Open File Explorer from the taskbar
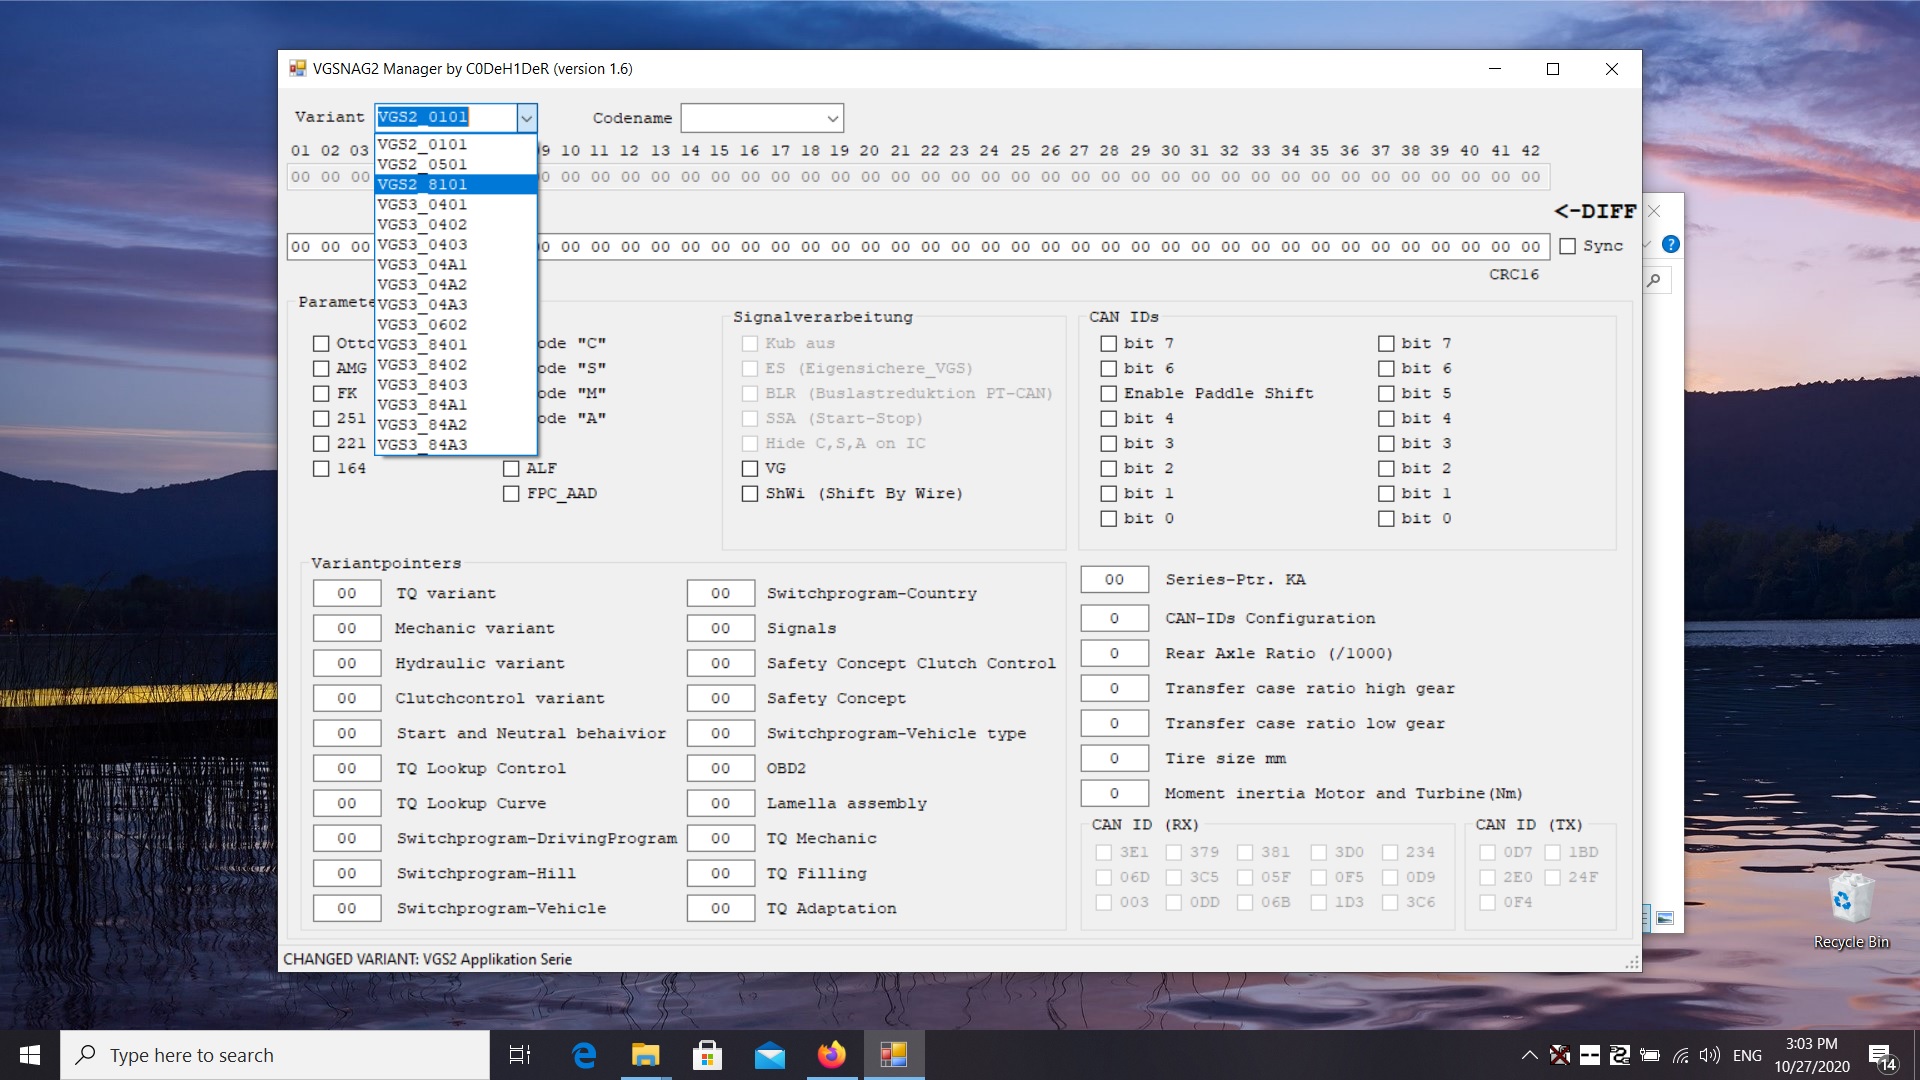The height and width of the screenshot is (1080, 1920). (645, 1055)
